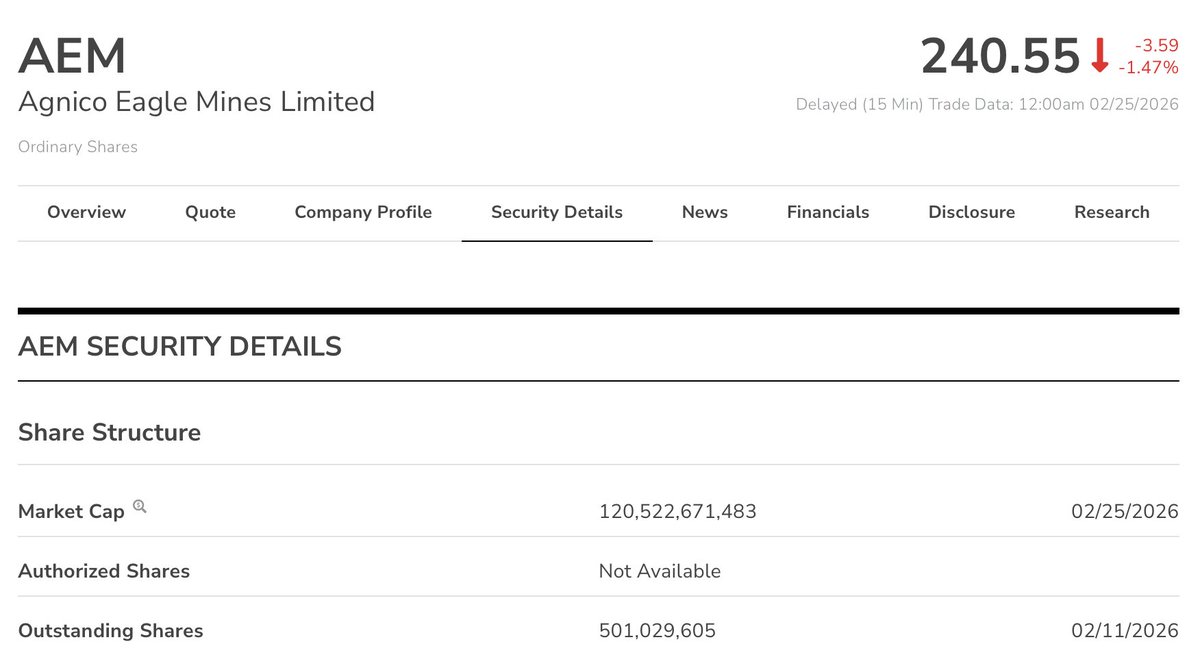Select the Security Details tab

click(x=557, y=212)
